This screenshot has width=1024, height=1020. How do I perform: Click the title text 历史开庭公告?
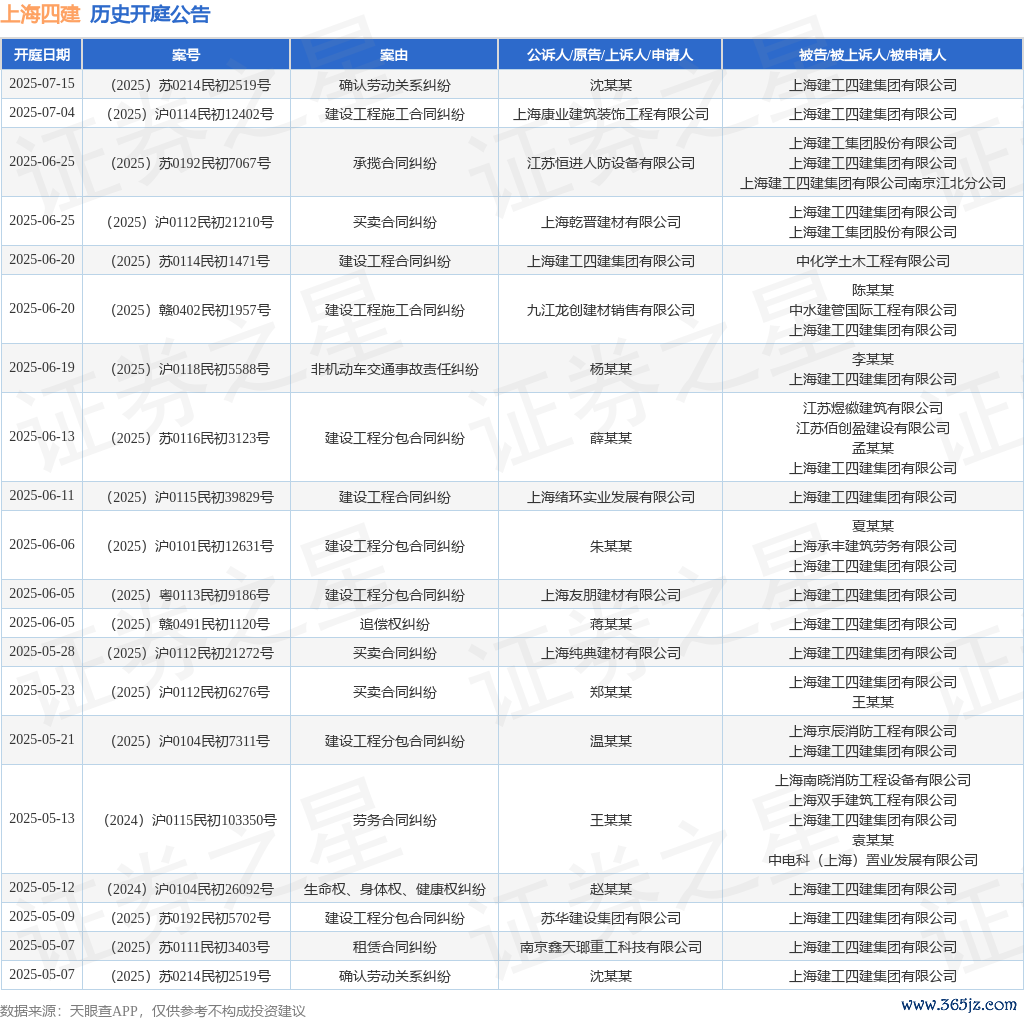[150, 14]
